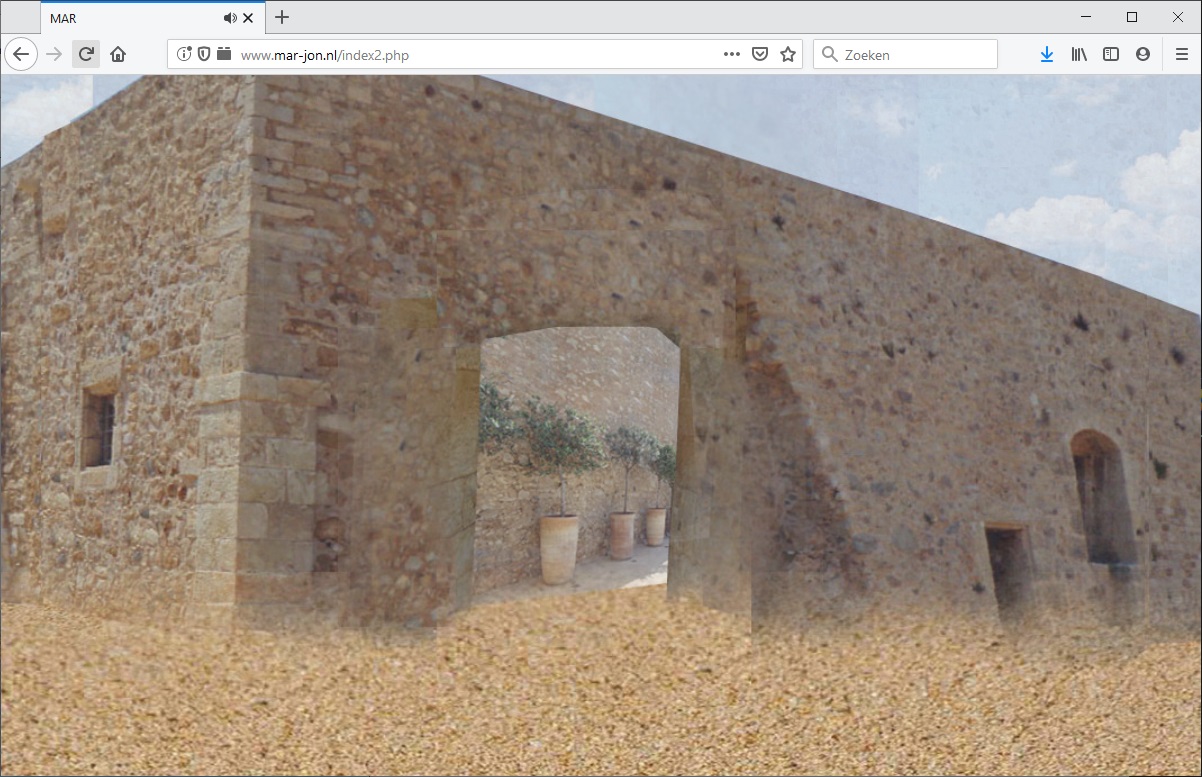
Task: Toggle the sidebar view
Action: (1111, 54)
